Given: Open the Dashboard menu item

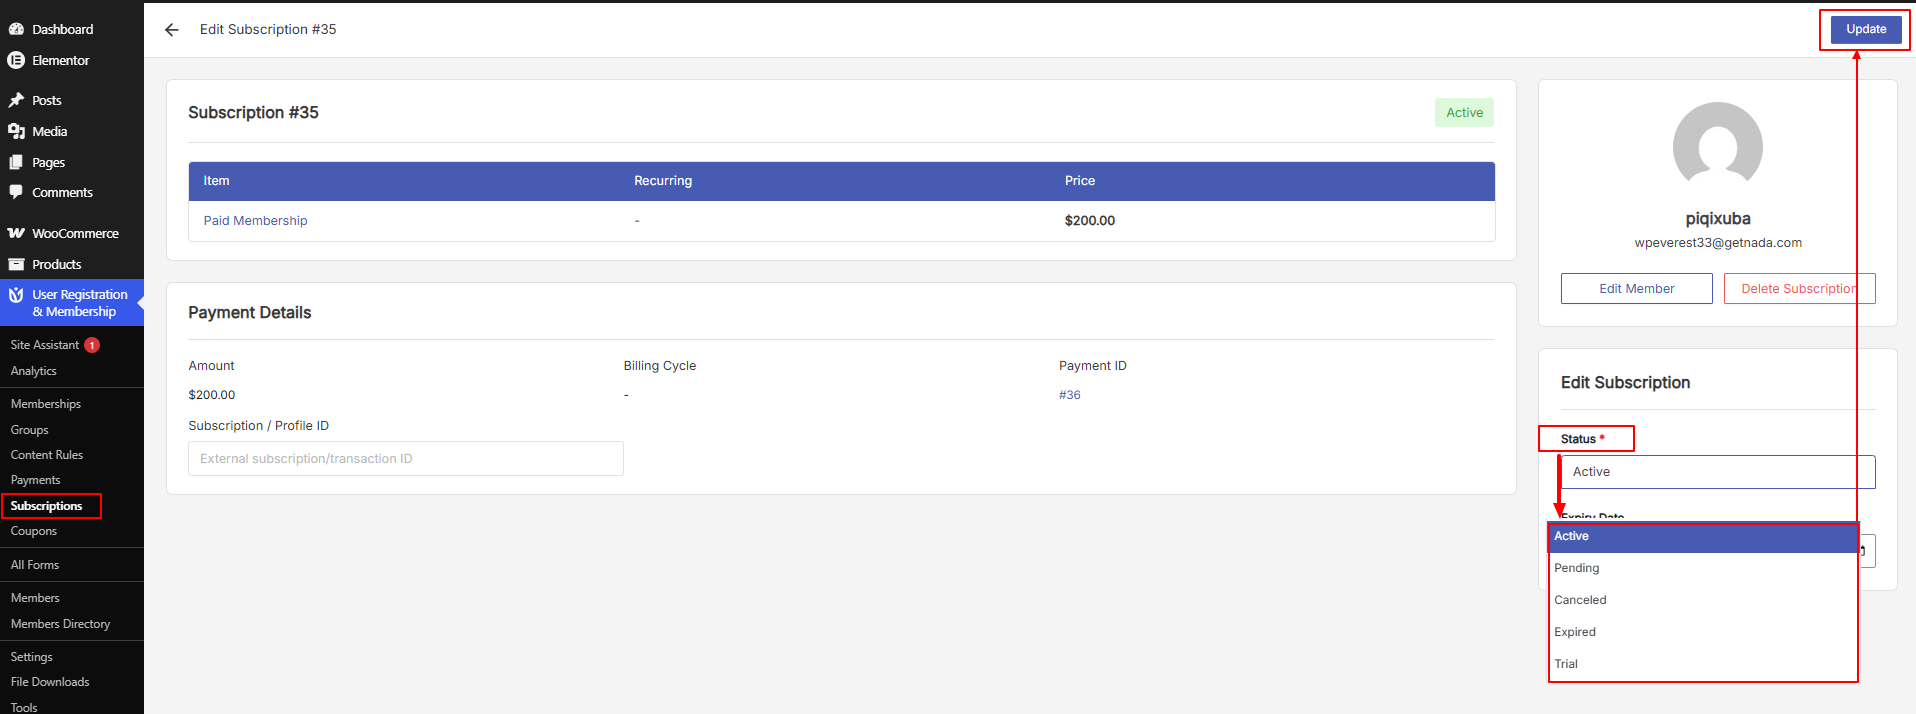Looking at the screenshot, I should pyautogui.click(x=62, y=29).
